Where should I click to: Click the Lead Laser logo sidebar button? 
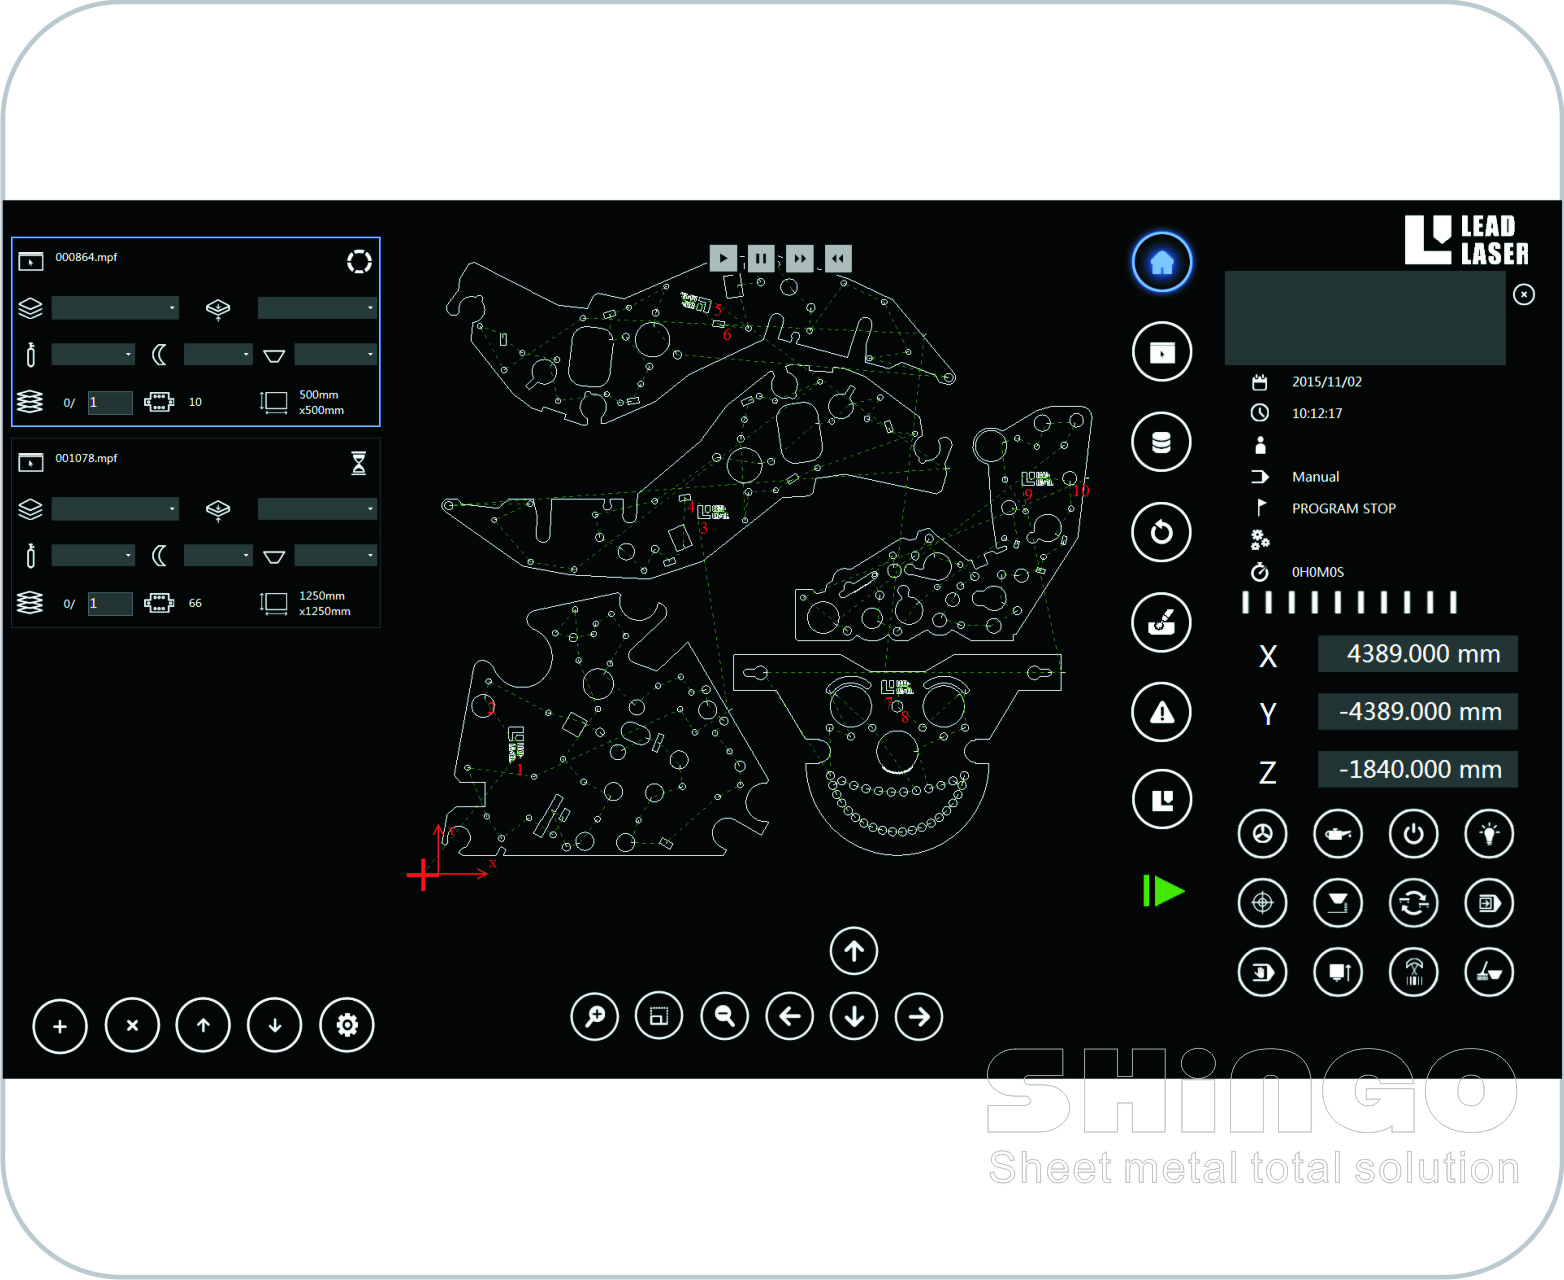(1161, 800)
